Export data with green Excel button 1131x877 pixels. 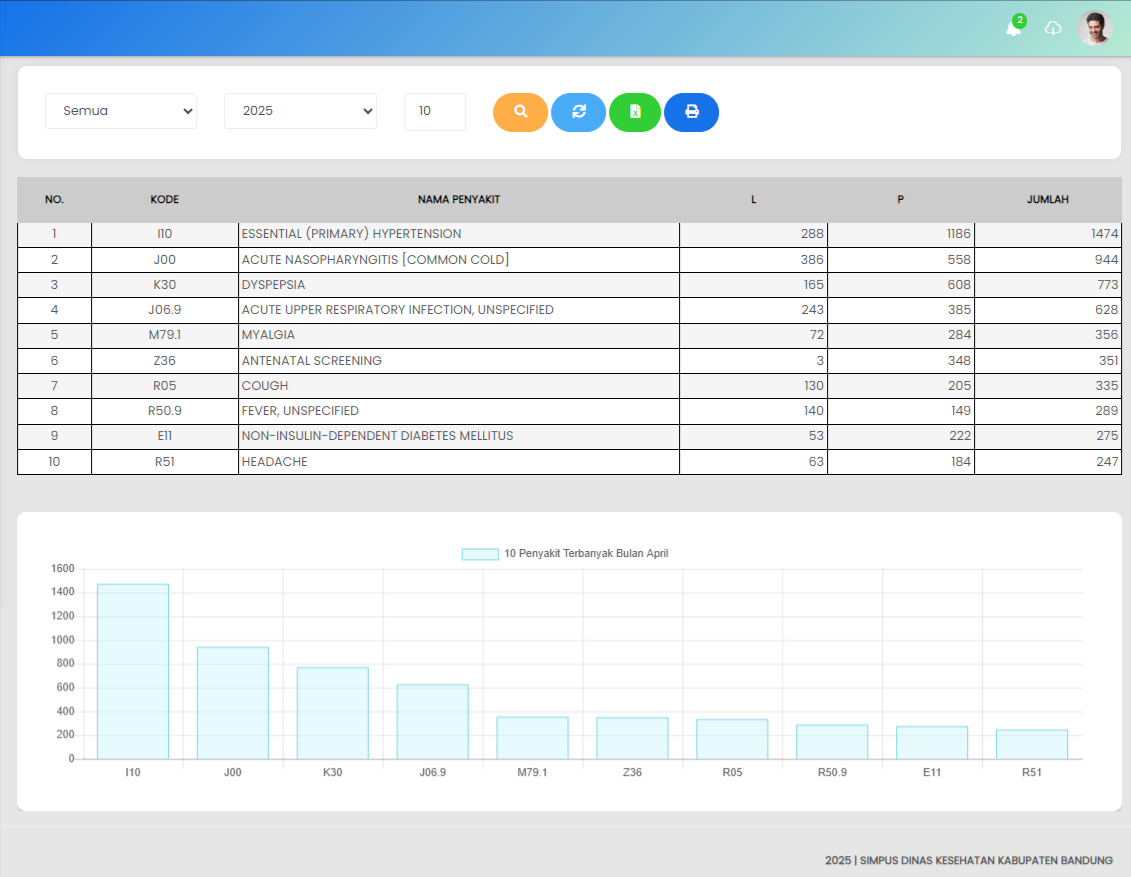pyautogui.click(x=635, y=112)
